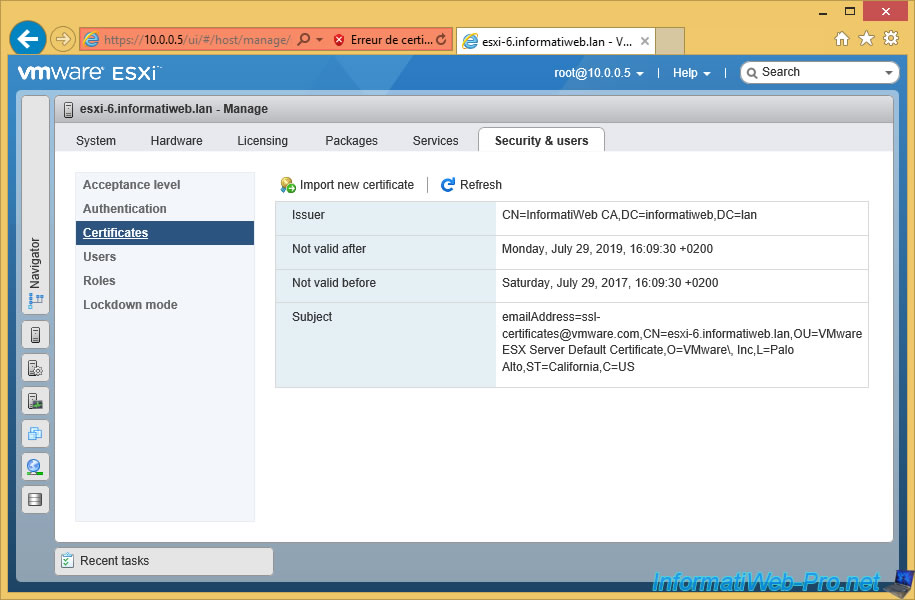Select the Not valid before date value
The width and height of the screenshot is (915, 600).
610,282
